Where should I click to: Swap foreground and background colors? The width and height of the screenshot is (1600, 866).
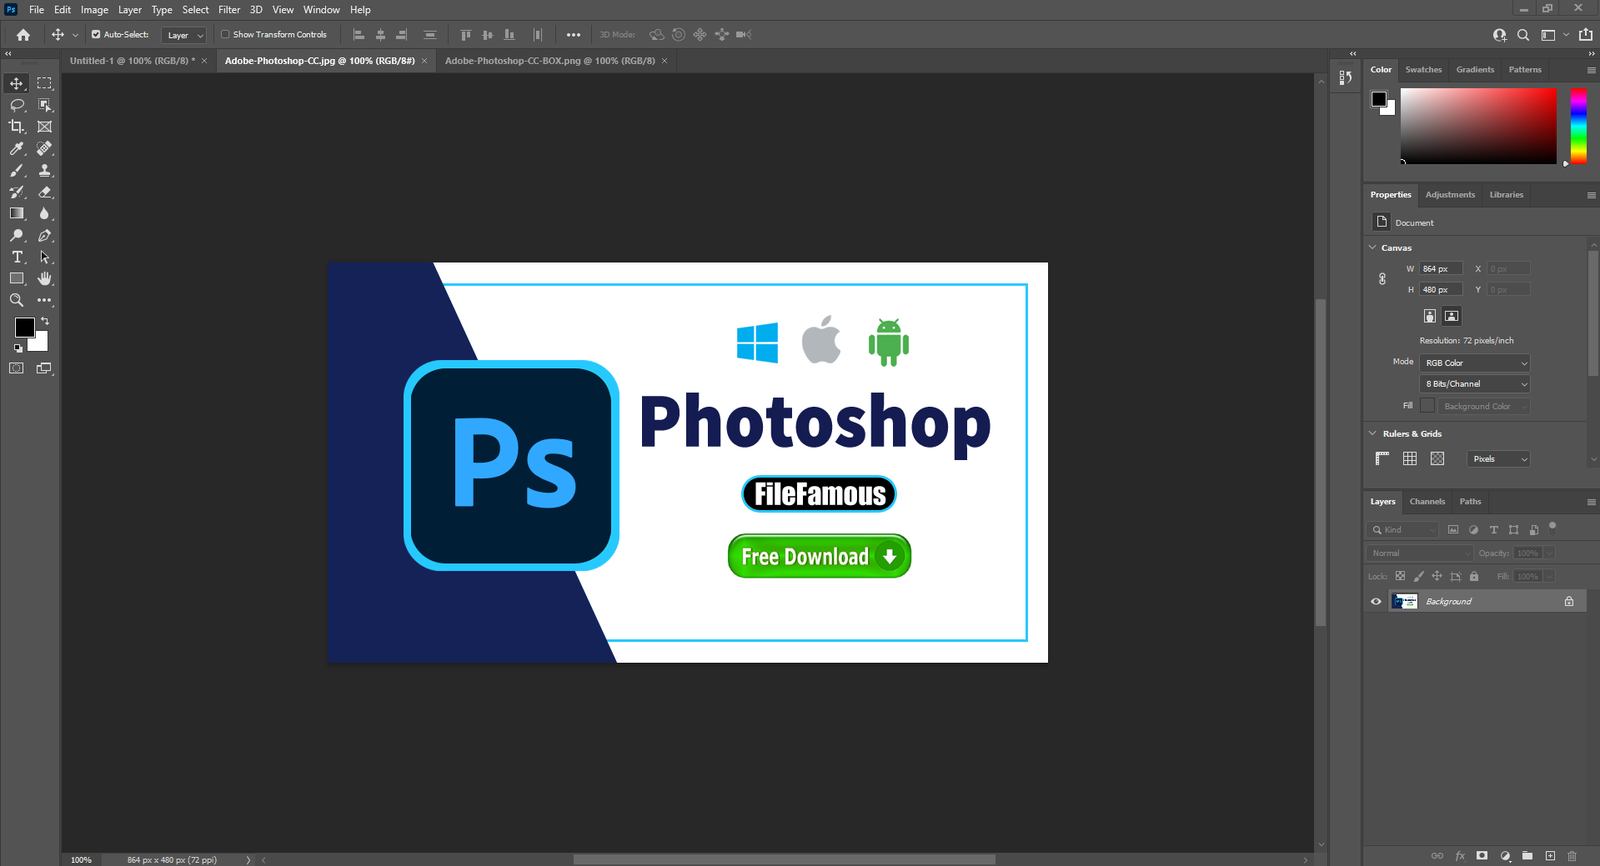[x=45, y=321]
